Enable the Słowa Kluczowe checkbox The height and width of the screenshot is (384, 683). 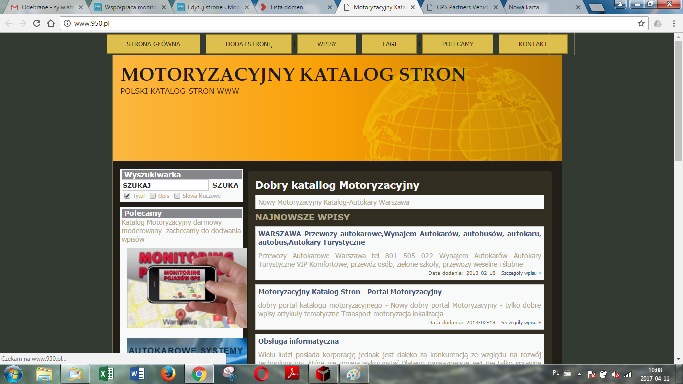[x=177, y=196]
